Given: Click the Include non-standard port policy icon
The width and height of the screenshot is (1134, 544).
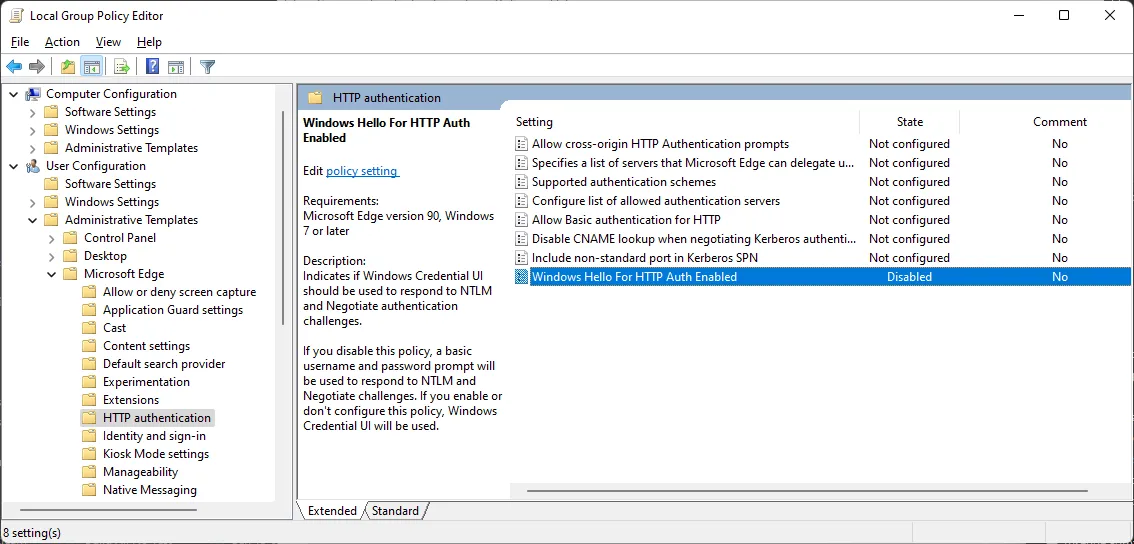Looking at the screenshot, I should click(x=521, y=258).
